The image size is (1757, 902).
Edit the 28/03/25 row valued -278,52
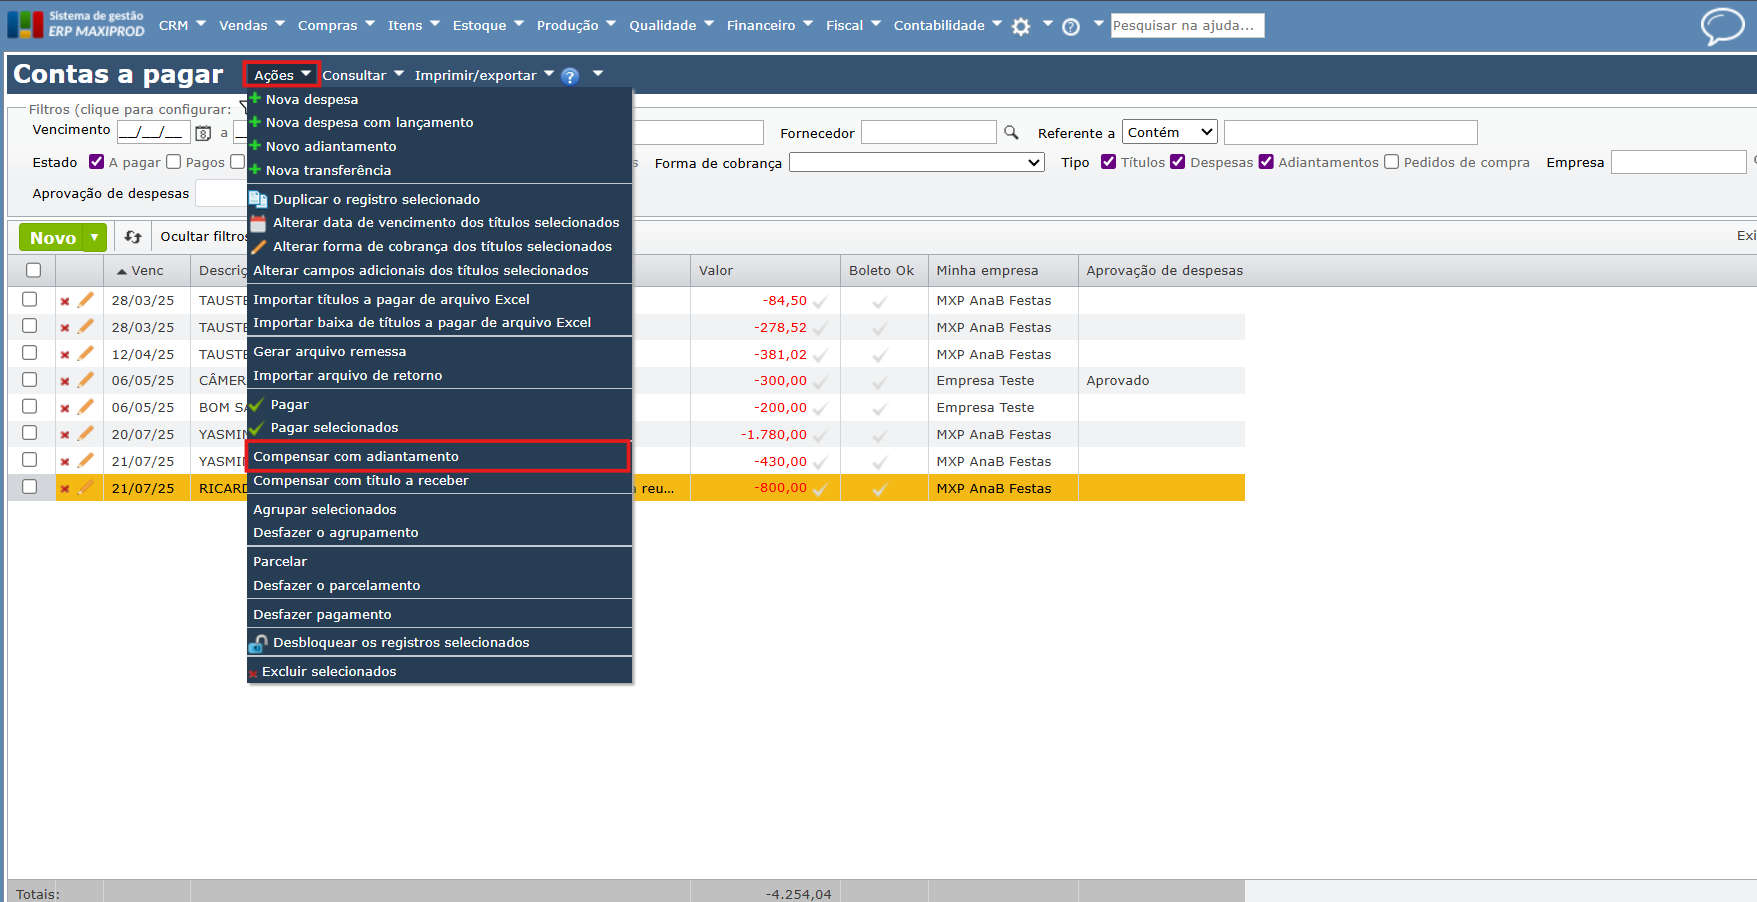(86, 327)
